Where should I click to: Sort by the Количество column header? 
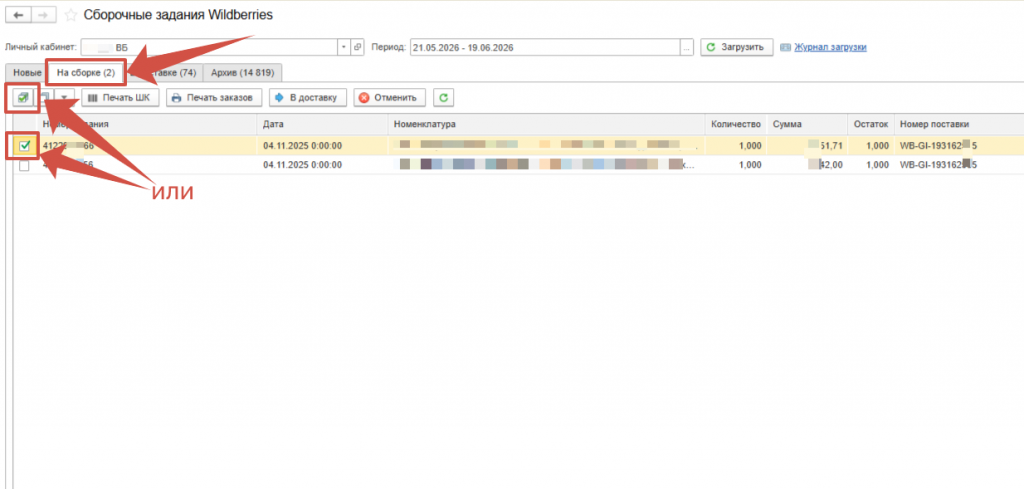click(x=736, y=124)
